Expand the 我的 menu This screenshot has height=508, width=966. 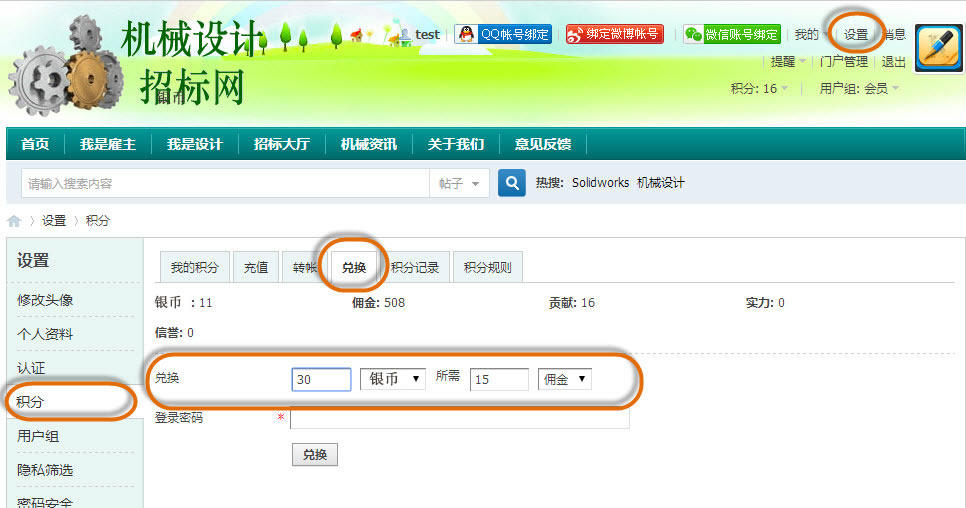[x=810, y=34]
